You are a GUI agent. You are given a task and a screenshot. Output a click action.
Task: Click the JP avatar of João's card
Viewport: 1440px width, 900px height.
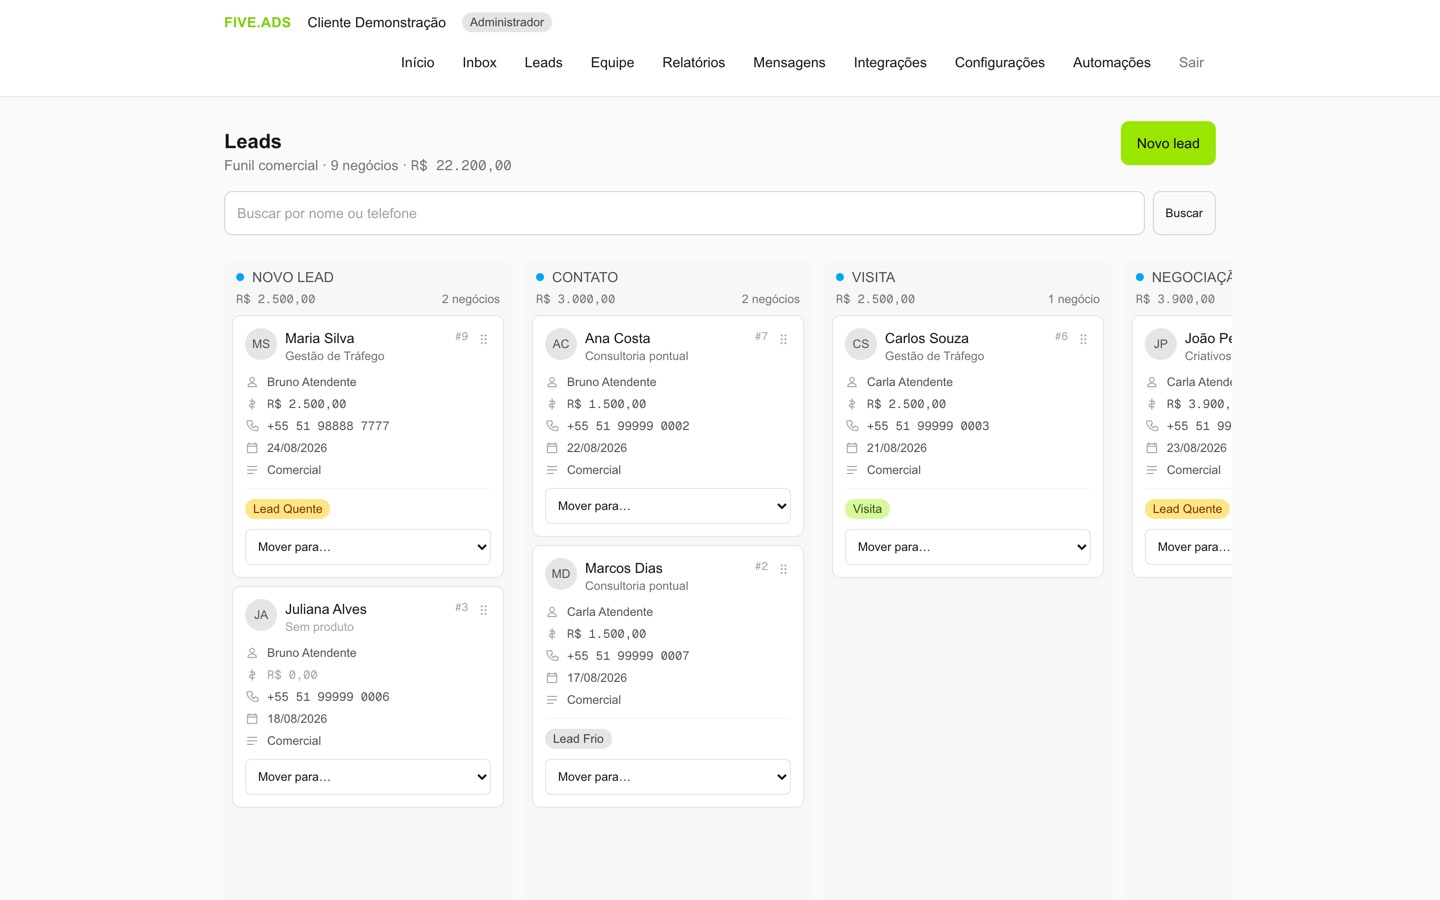pos(1161,344)
